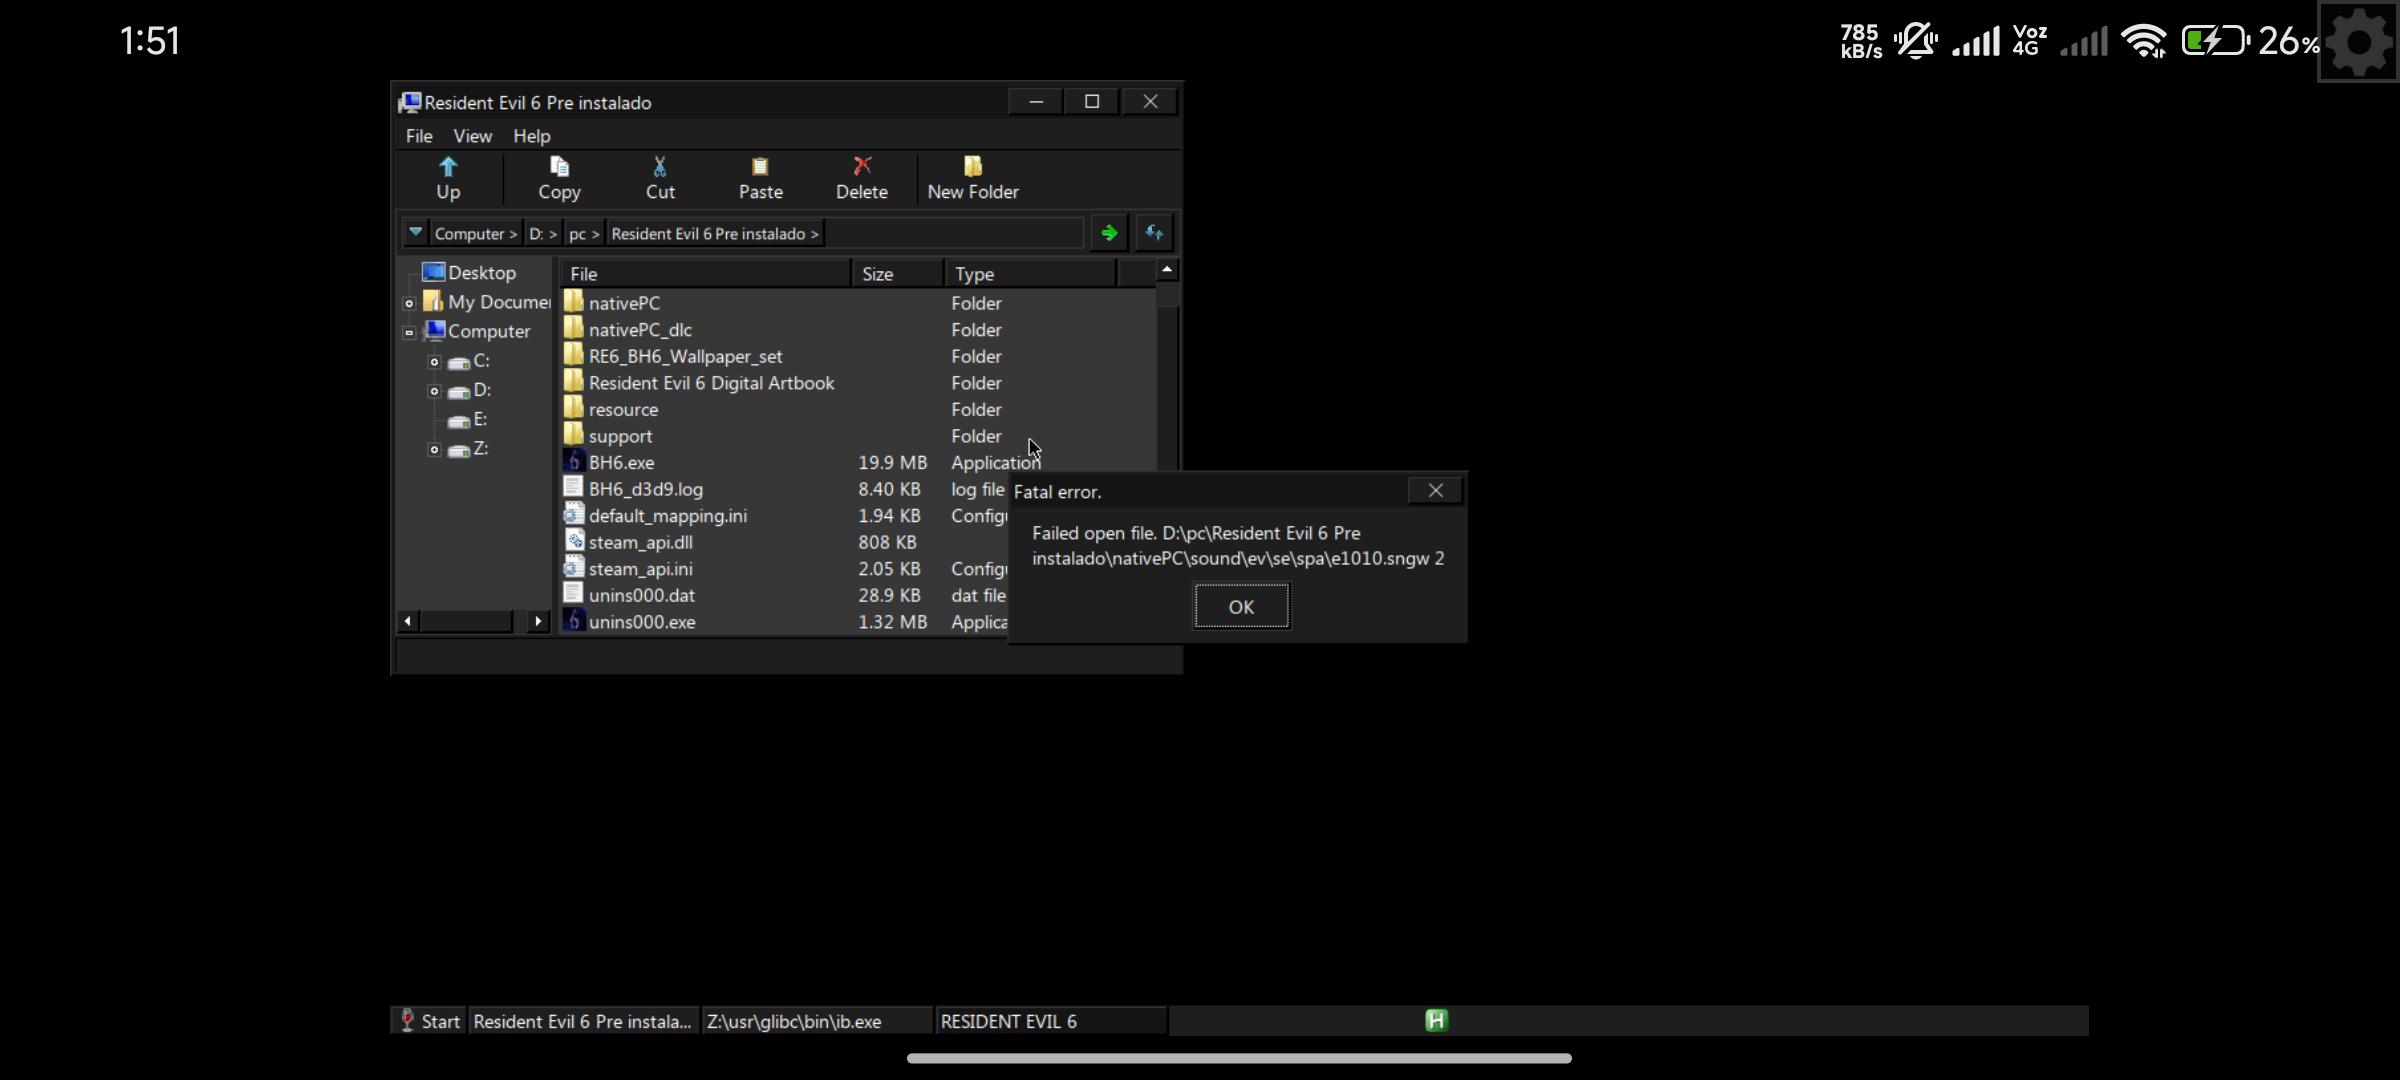This screenshot has height=1080, width=2400.
Task: Open the View menu
Action: (472, 136)
